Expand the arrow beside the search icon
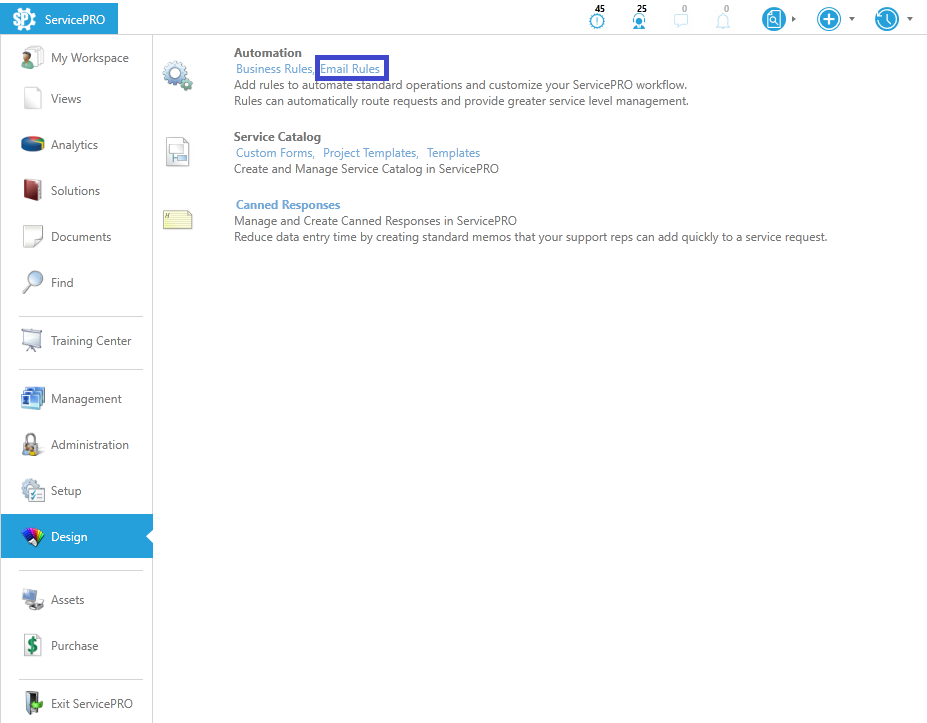The height and width of the screenshot is (723, 927). click(x=793, y=19)
